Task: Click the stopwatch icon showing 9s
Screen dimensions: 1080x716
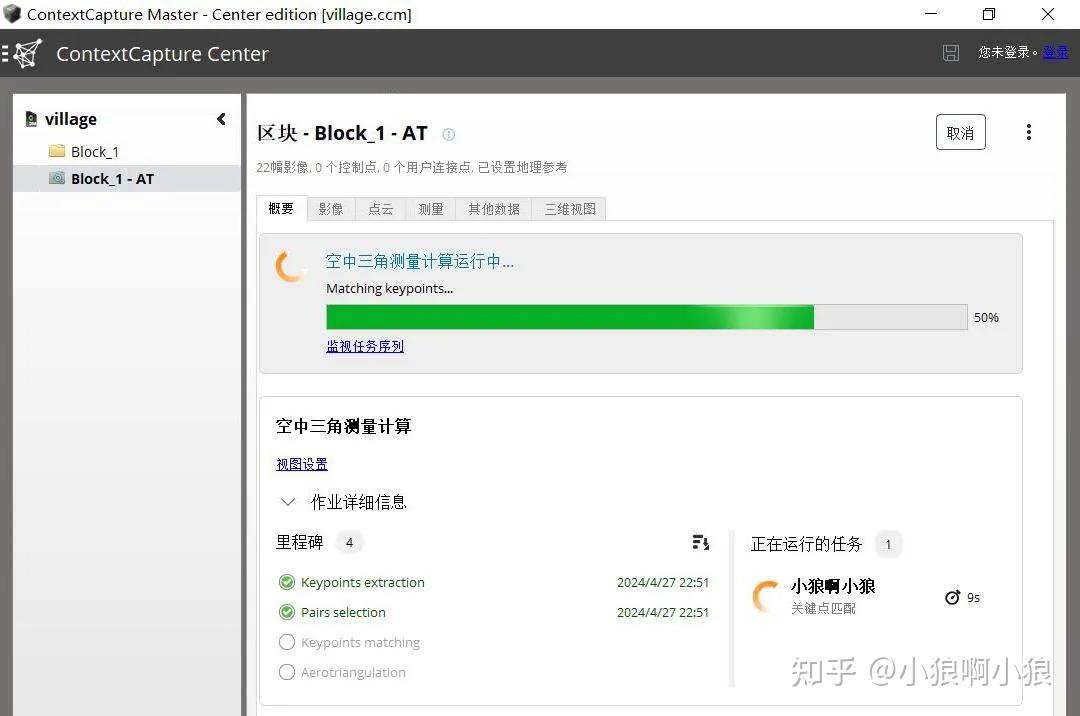Action: tap(952, 597)
